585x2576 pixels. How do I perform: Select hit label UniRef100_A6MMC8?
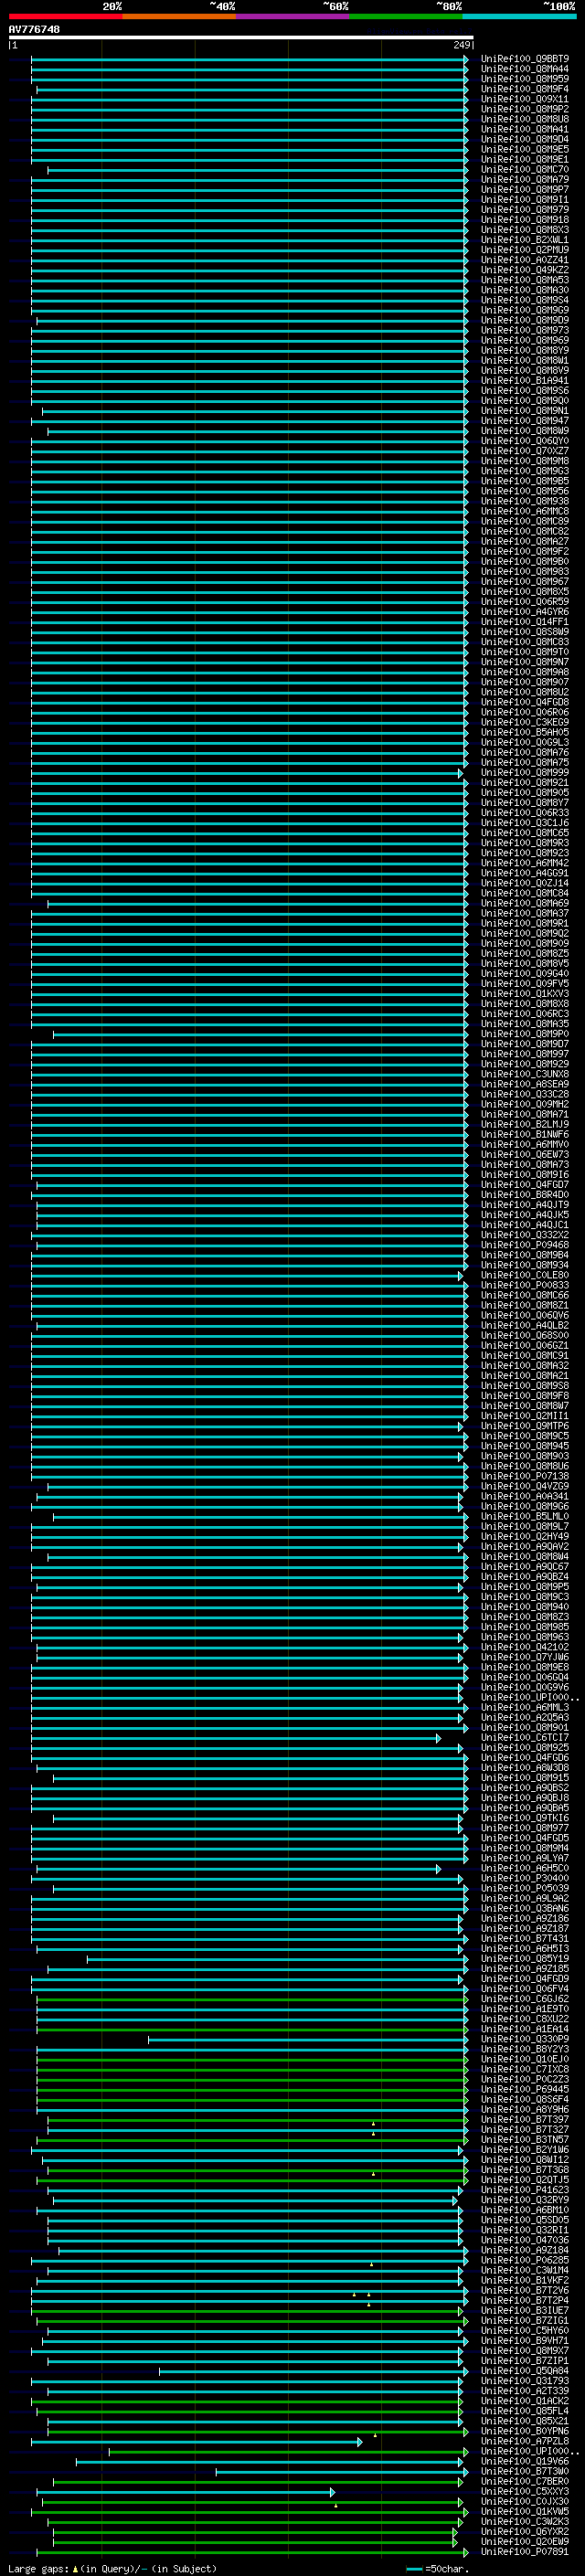click(x=525, y=511)
